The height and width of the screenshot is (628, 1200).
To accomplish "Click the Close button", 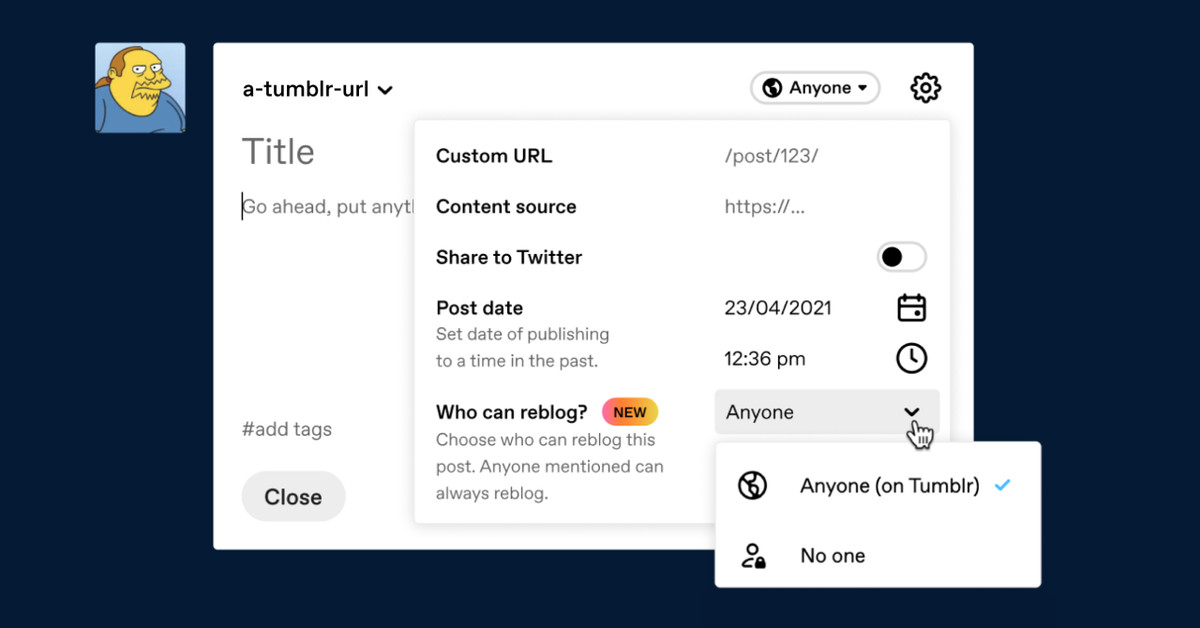I will point(293,497).
